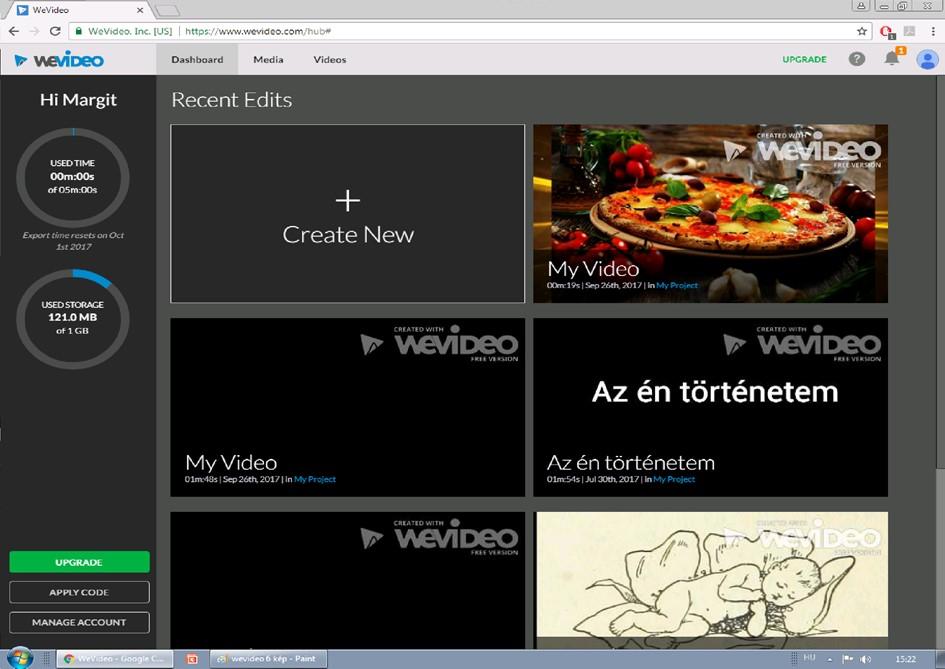The width and height of the screenshot is (945, 669).
Task: Click the browser forward arrow
Action: tap(34, 31)
